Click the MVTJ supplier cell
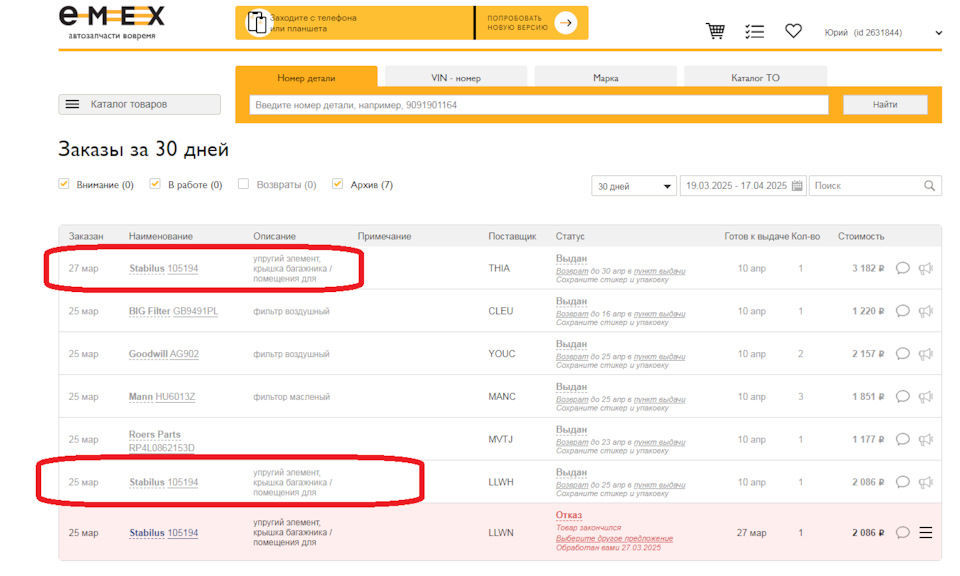Viewport: 960px width, 576px height. tap(500, 439)
